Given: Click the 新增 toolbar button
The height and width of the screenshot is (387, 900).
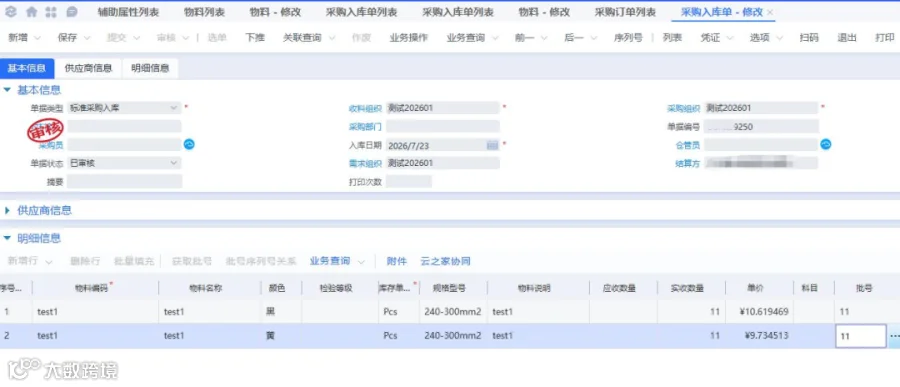Looking at the screenshot, I should click(18, 38).
